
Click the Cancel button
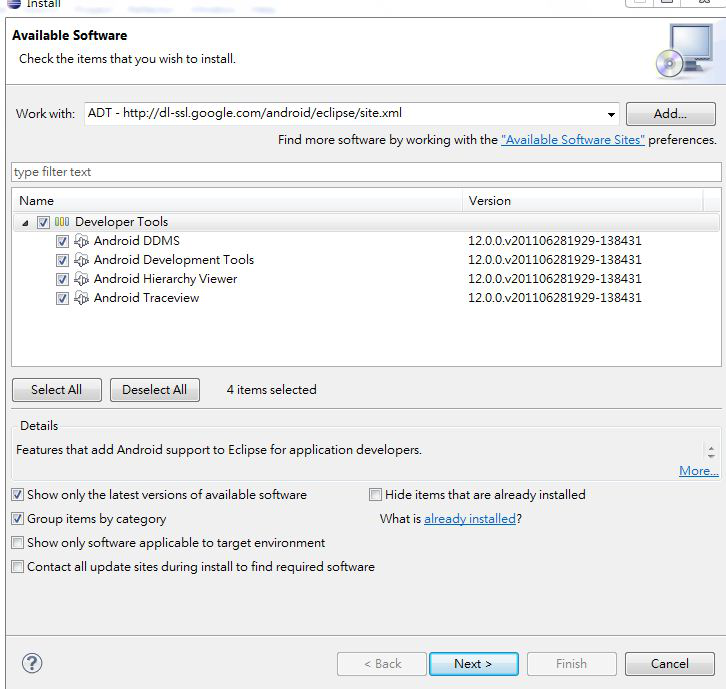[x=670, y=664]
